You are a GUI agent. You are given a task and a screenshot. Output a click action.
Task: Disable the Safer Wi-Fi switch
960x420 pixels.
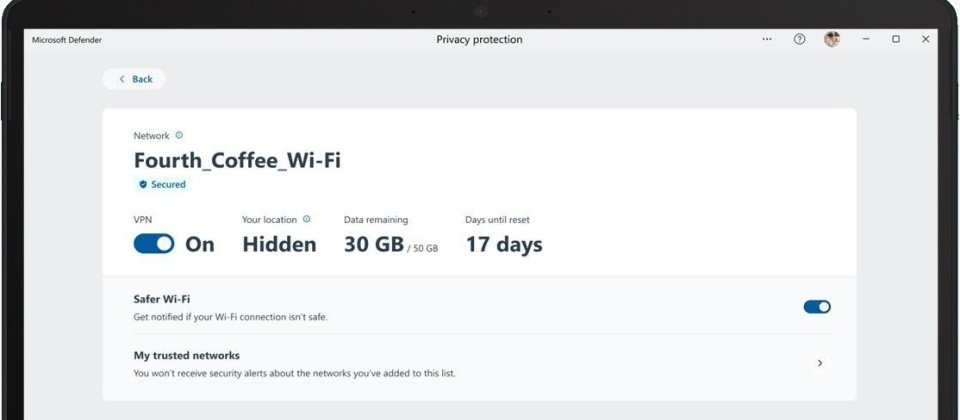pyautogui.click(x=817, y=307)
